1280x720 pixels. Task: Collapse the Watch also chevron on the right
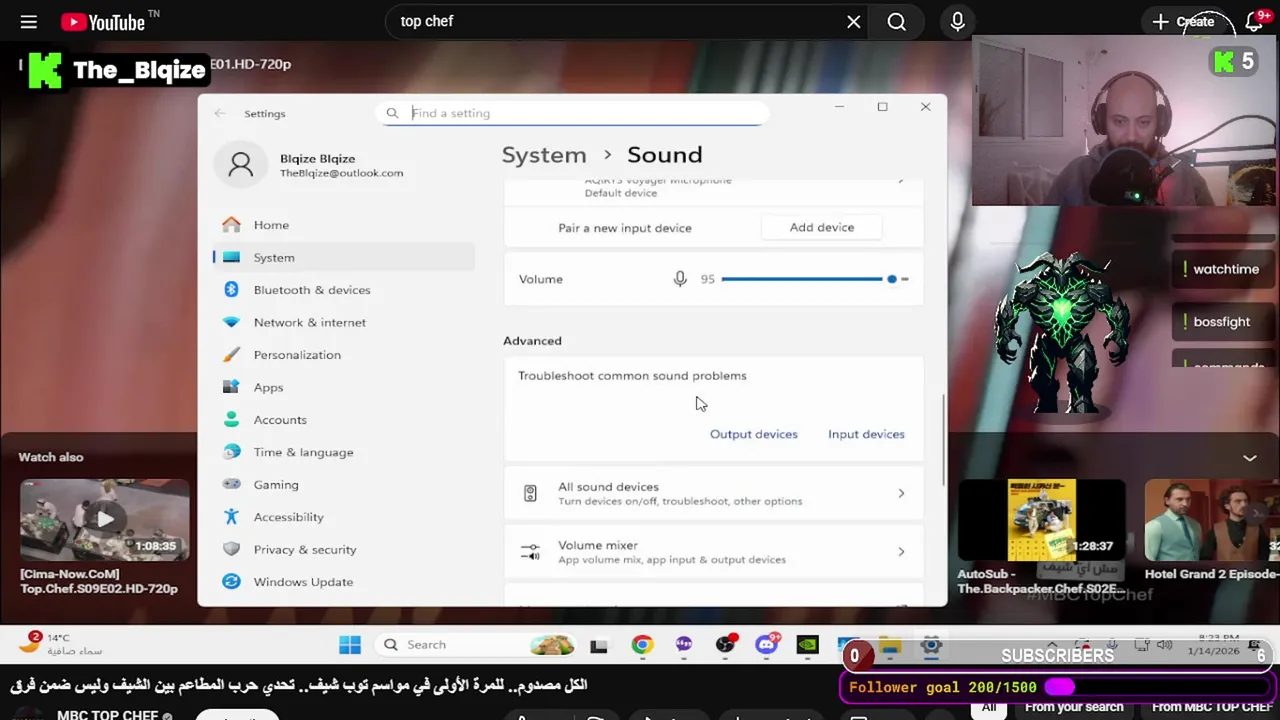(1249, 458)
